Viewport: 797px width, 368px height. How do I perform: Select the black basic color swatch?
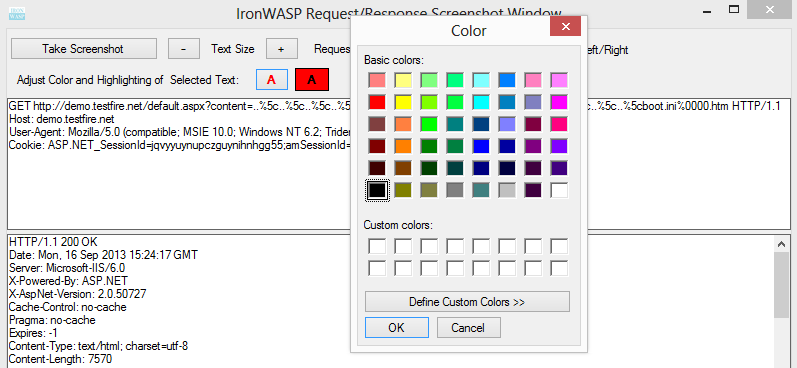pyautogui.click(x=377, y=190)
